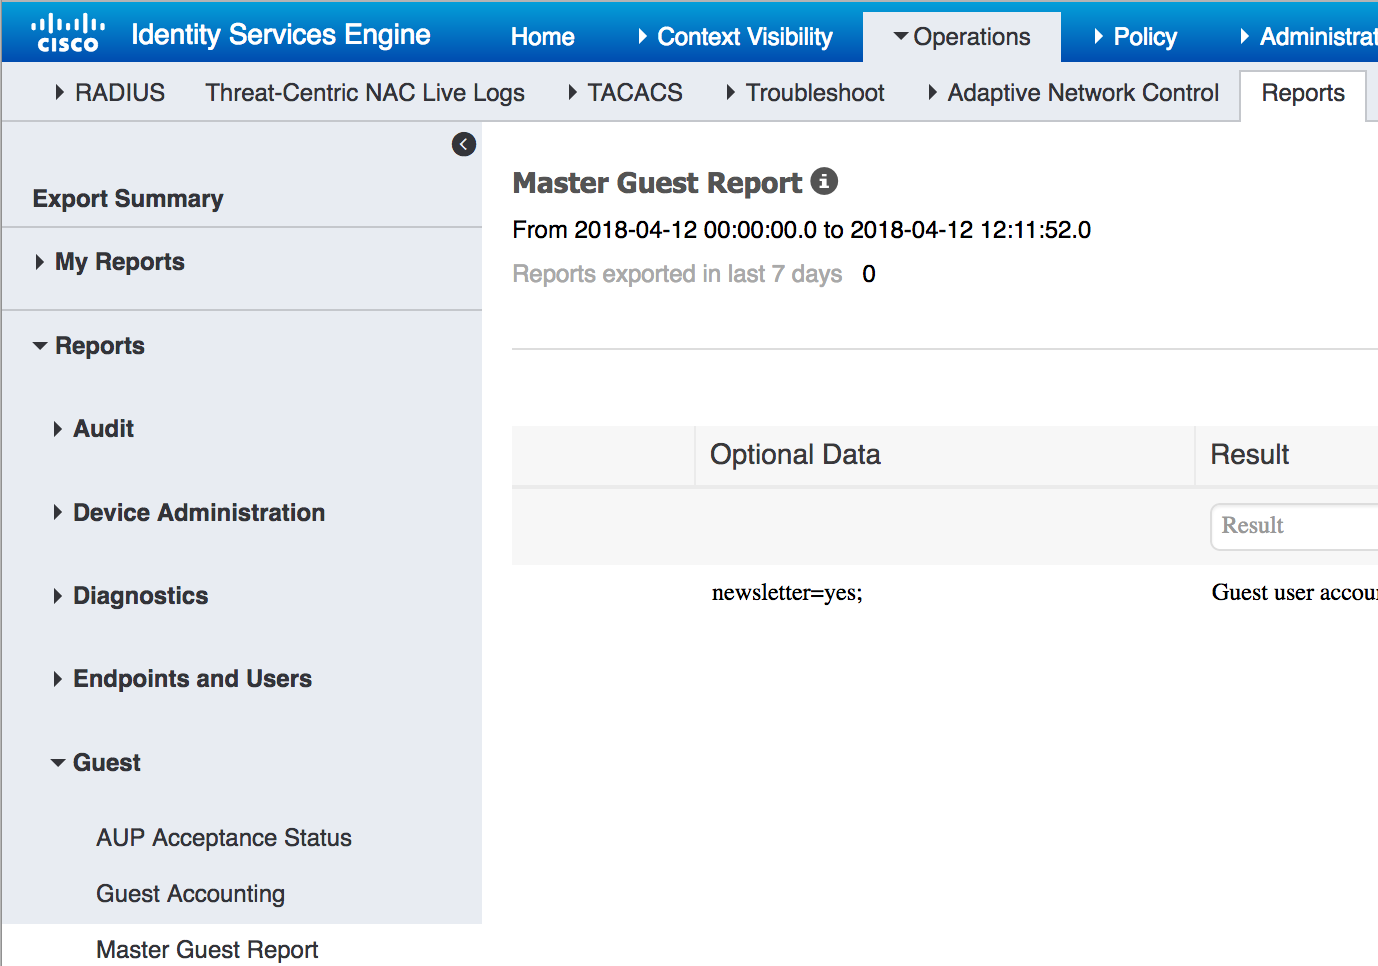Expand Endpoints and Users group
The height and width of the screenshot is (966, 1378).
pos(183,679)
